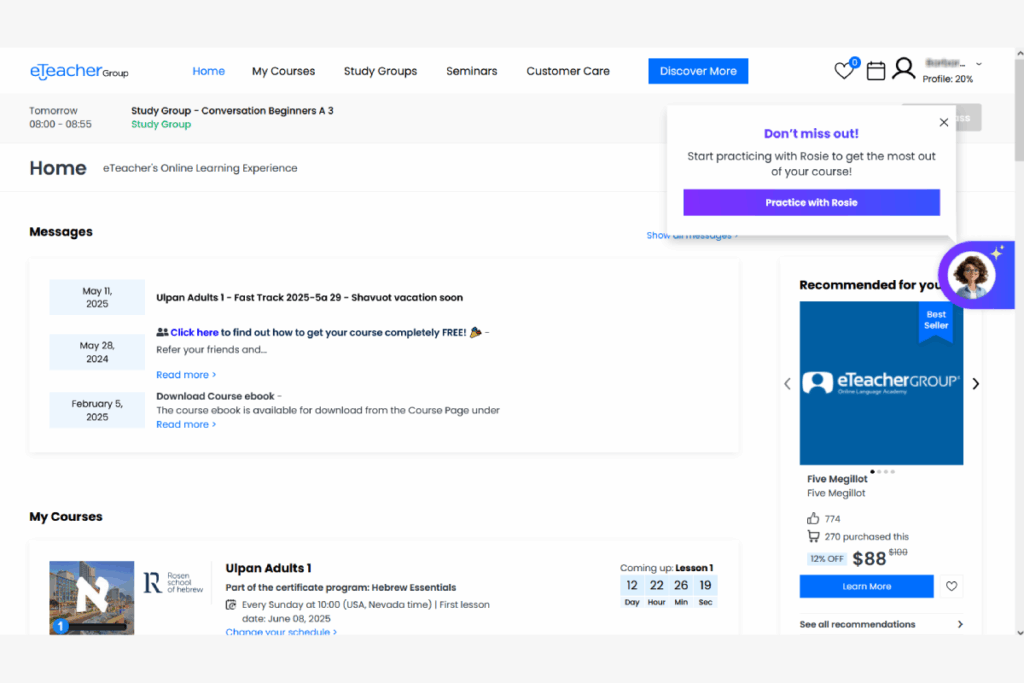Click the user profile avatar icon
The height and width of the screenshot is (683, 1024).
pos(904,69)
